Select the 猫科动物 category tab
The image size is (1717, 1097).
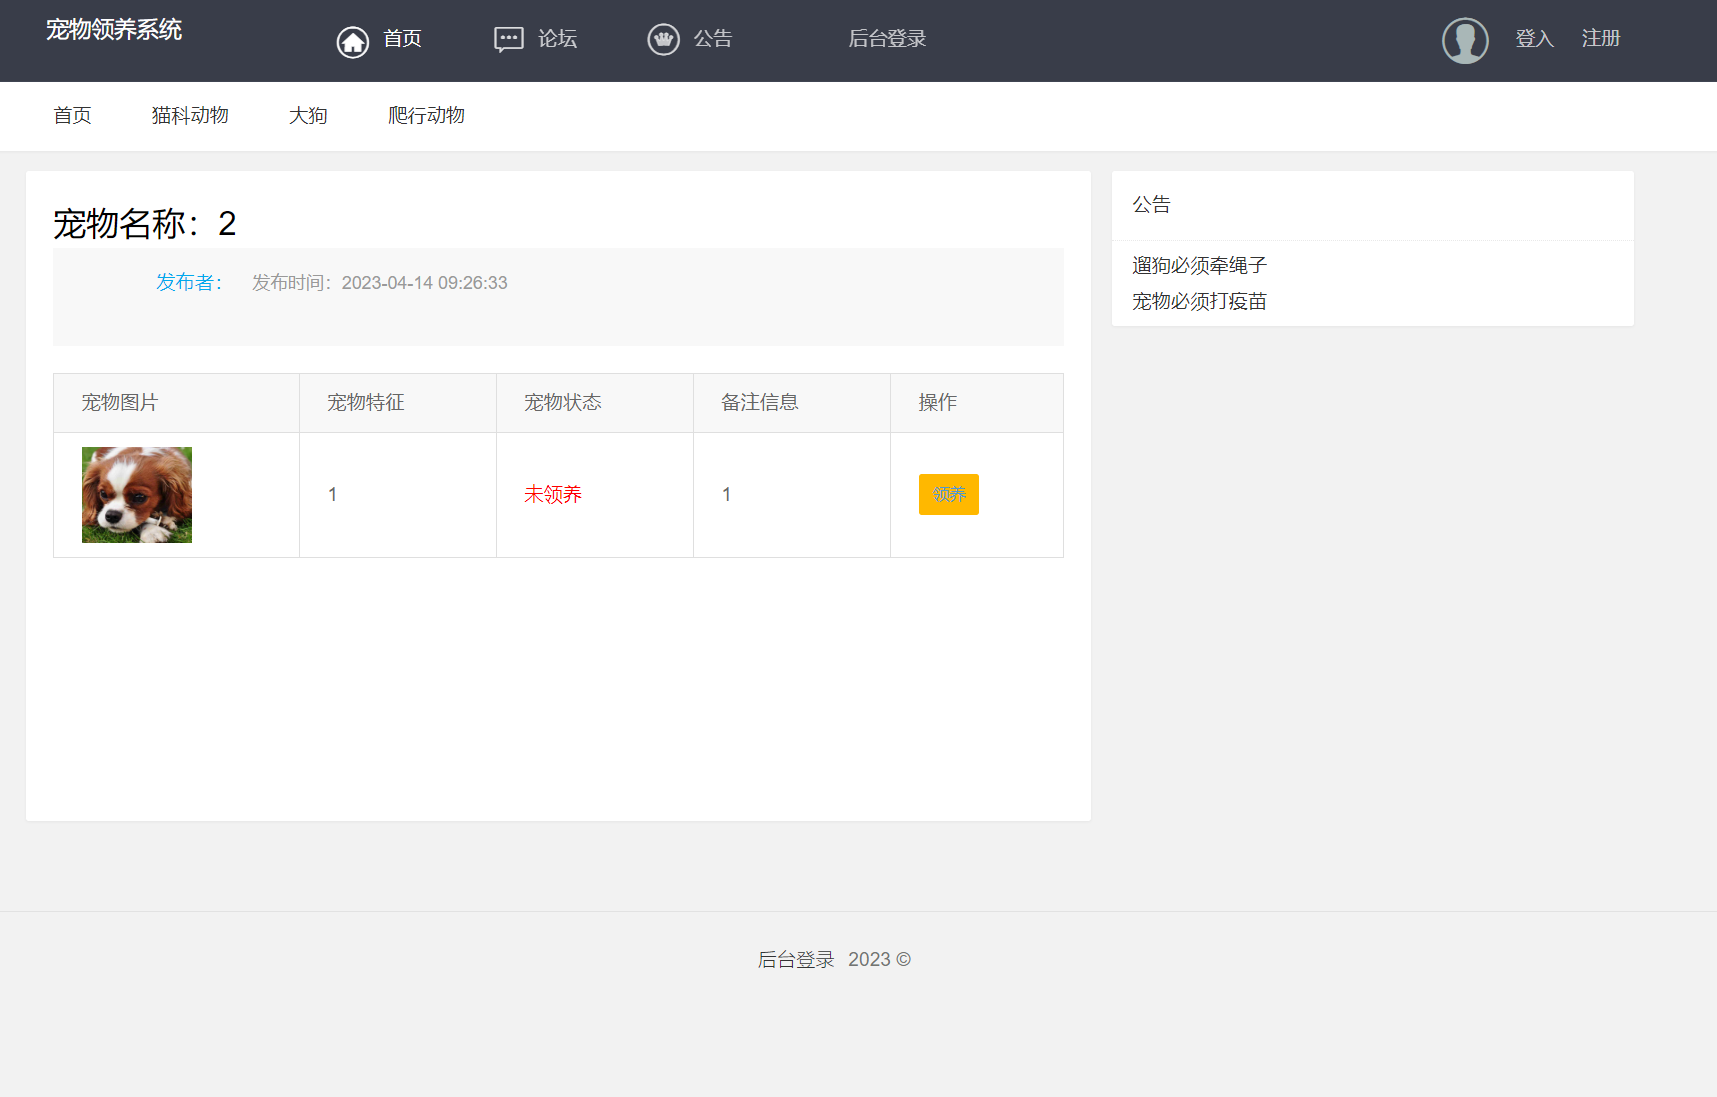pyautogui.click(x=190, y=116)
